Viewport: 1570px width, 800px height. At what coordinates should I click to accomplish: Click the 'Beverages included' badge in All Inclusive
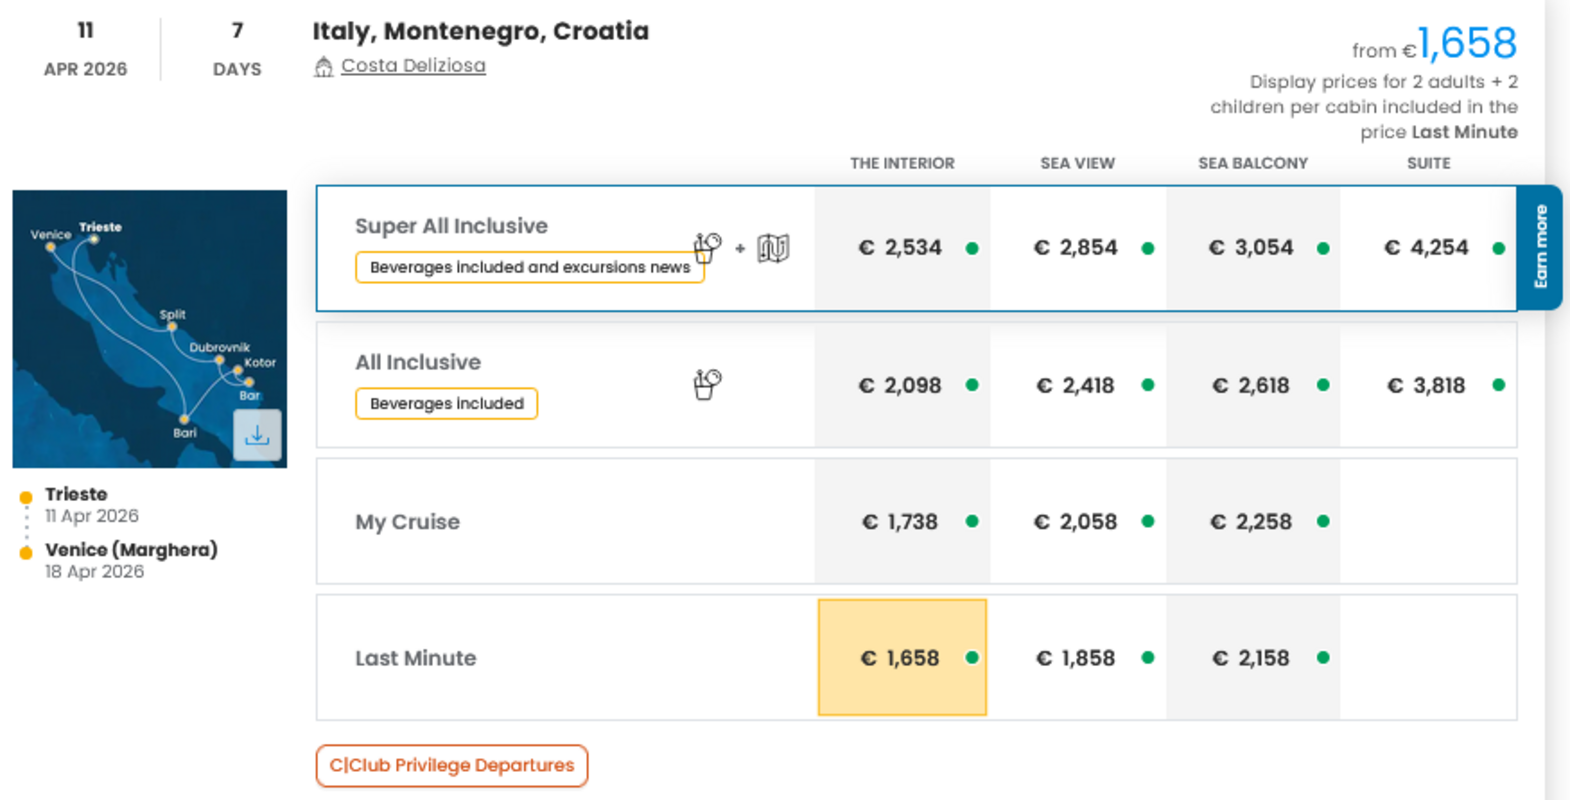pos(446,404)
